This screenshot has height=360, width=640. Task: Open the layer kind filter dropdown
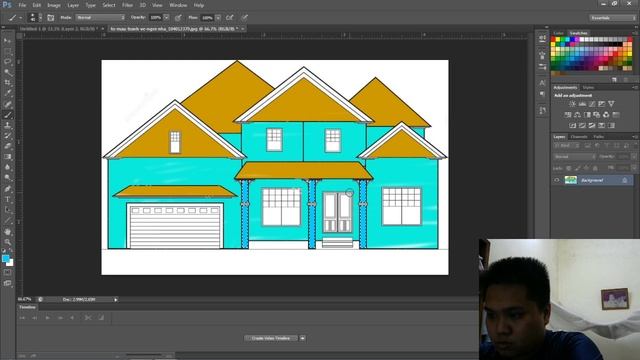[567, 145]
